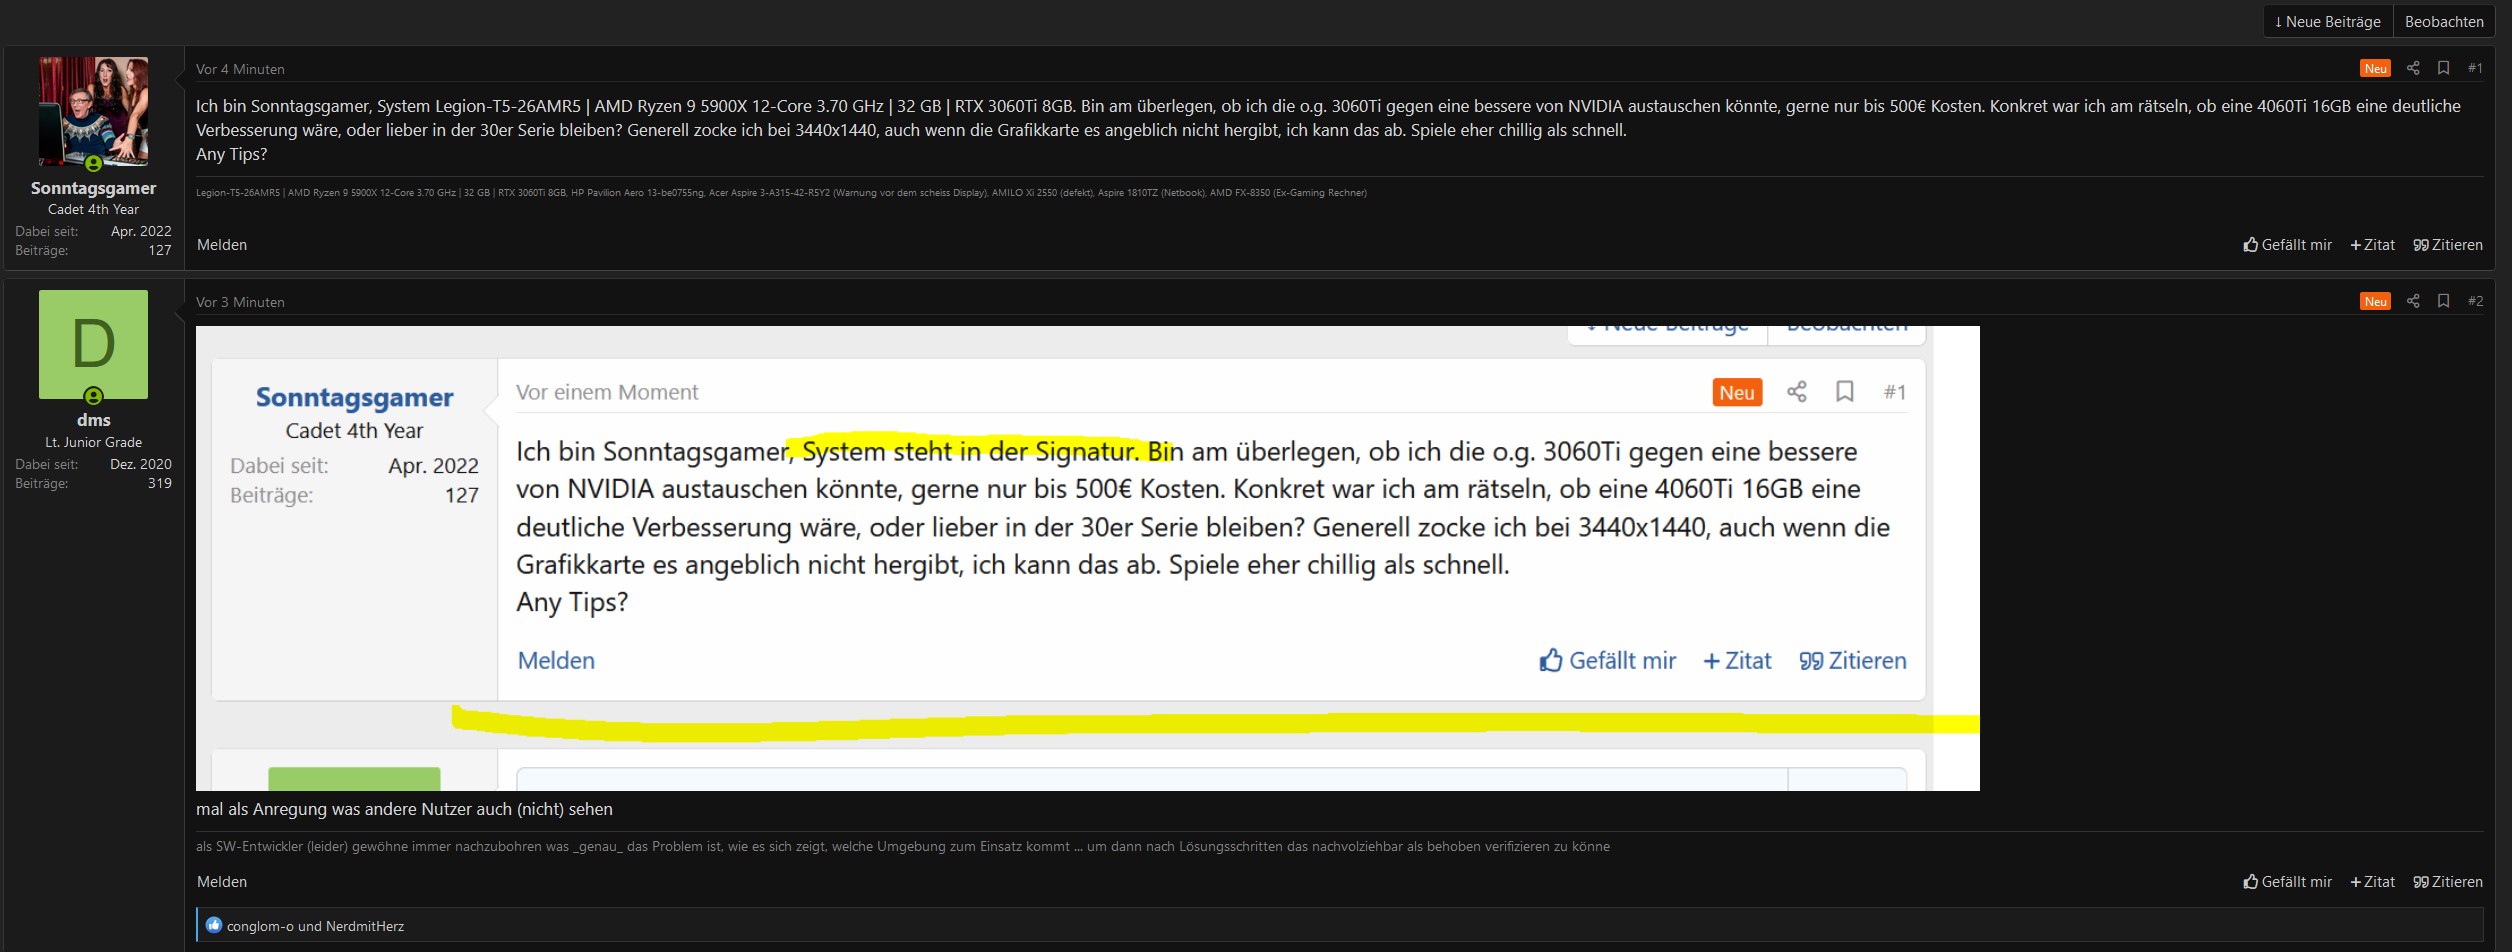
Task: Toggle bookmark on Sonntagsgamer's post
Action: coord(2443,68)
